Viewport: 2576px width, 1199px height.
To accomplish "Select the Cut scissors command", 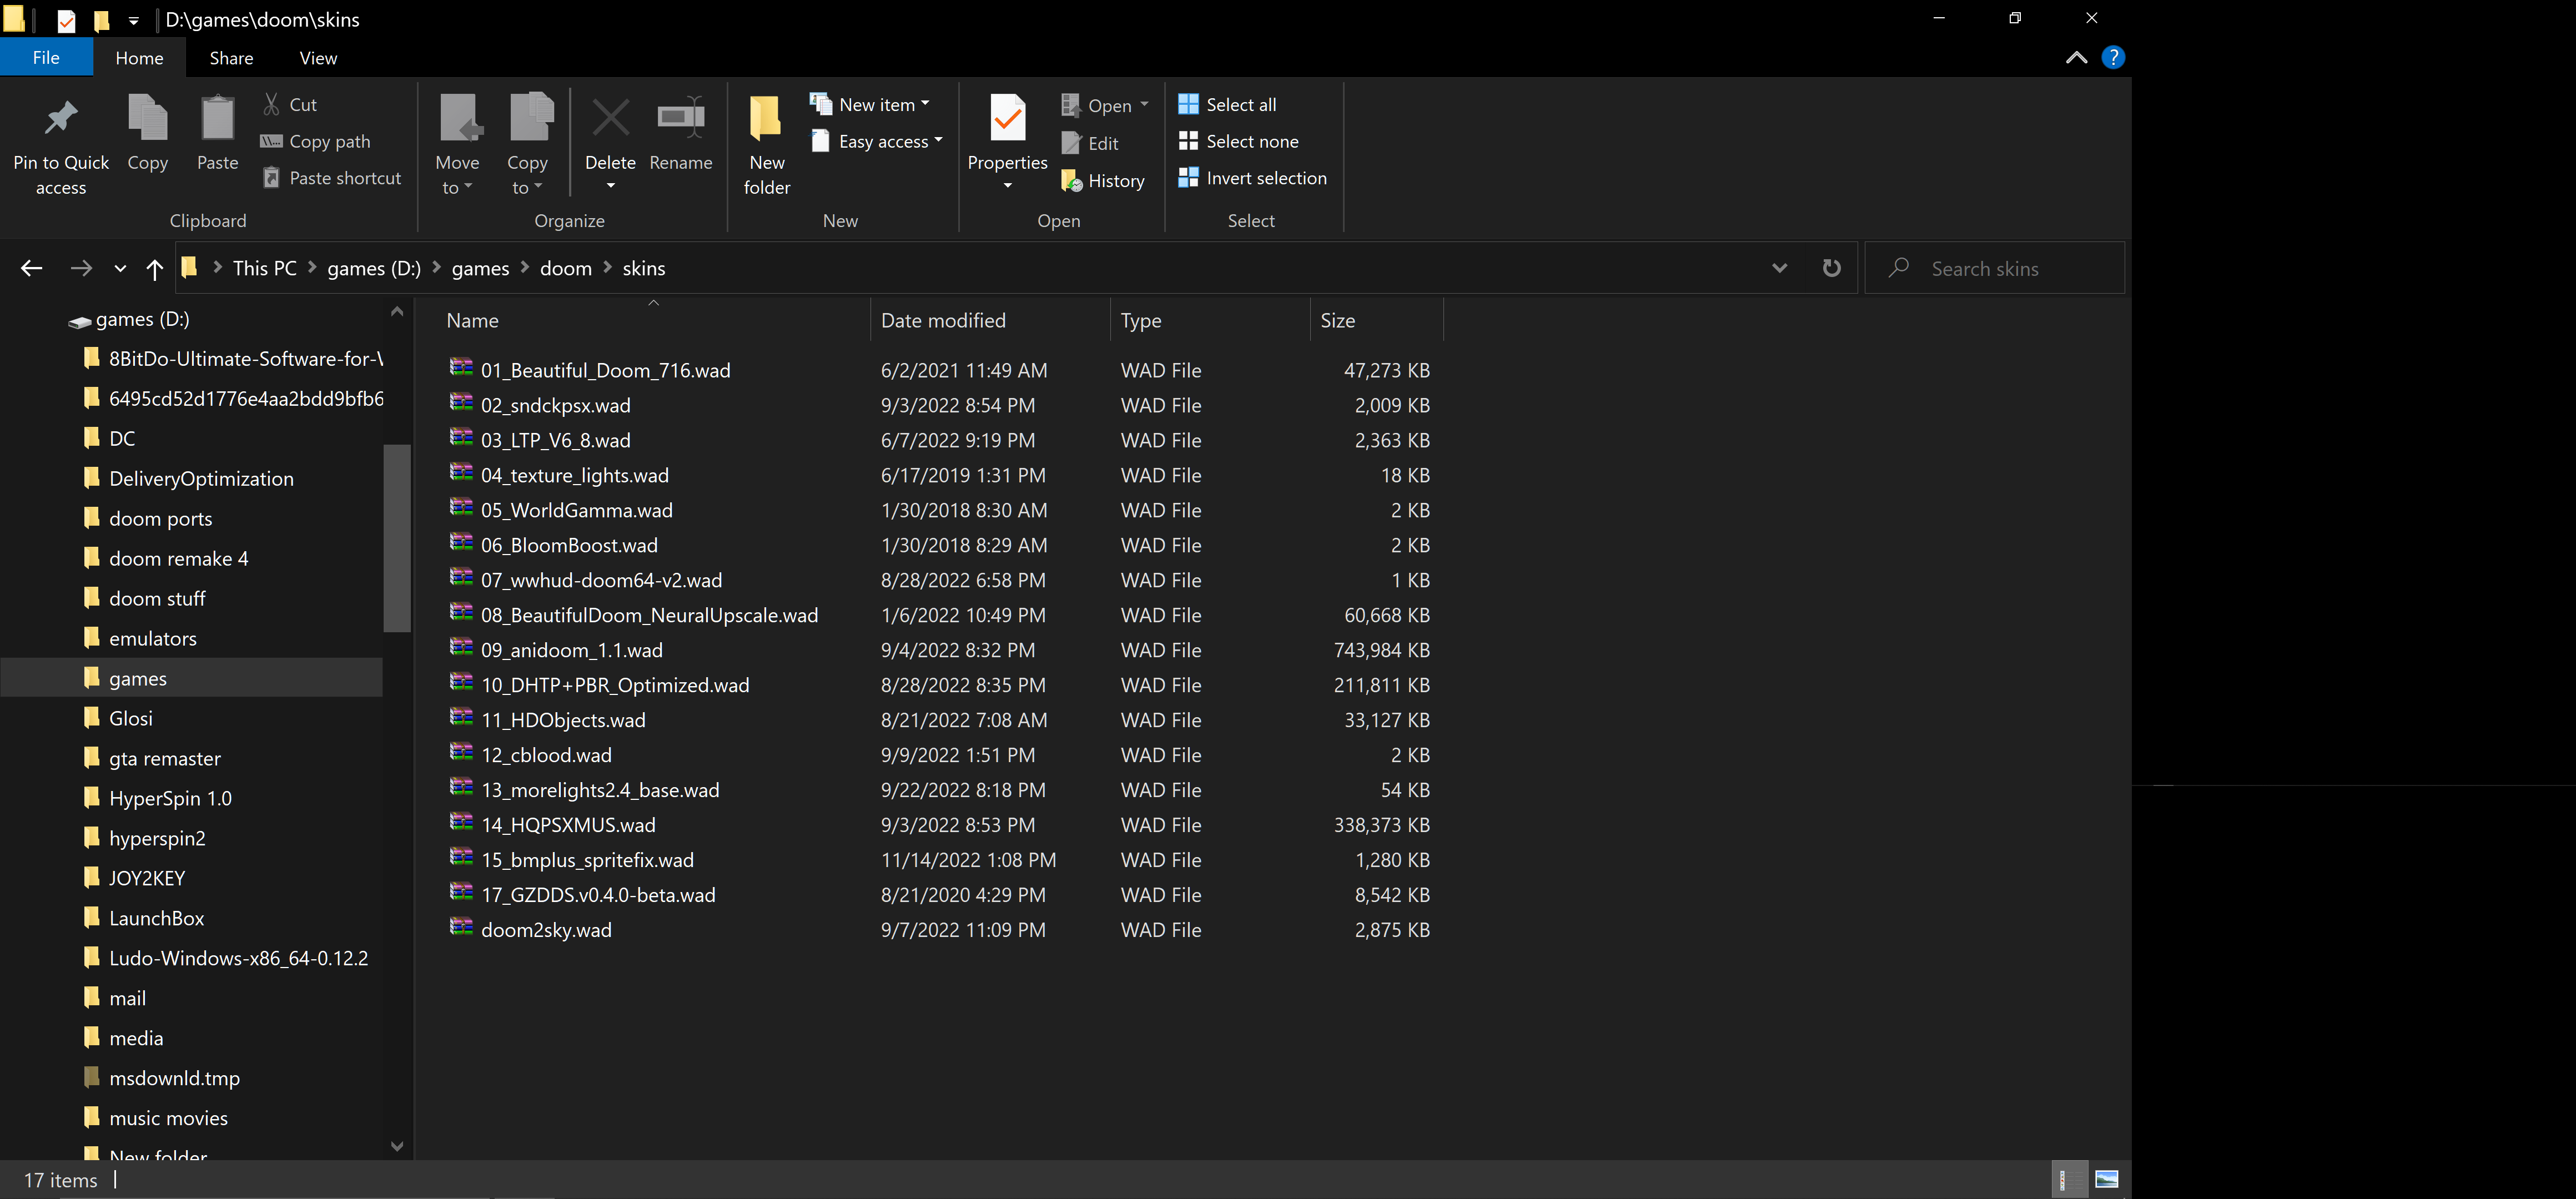I will [290, 104].
